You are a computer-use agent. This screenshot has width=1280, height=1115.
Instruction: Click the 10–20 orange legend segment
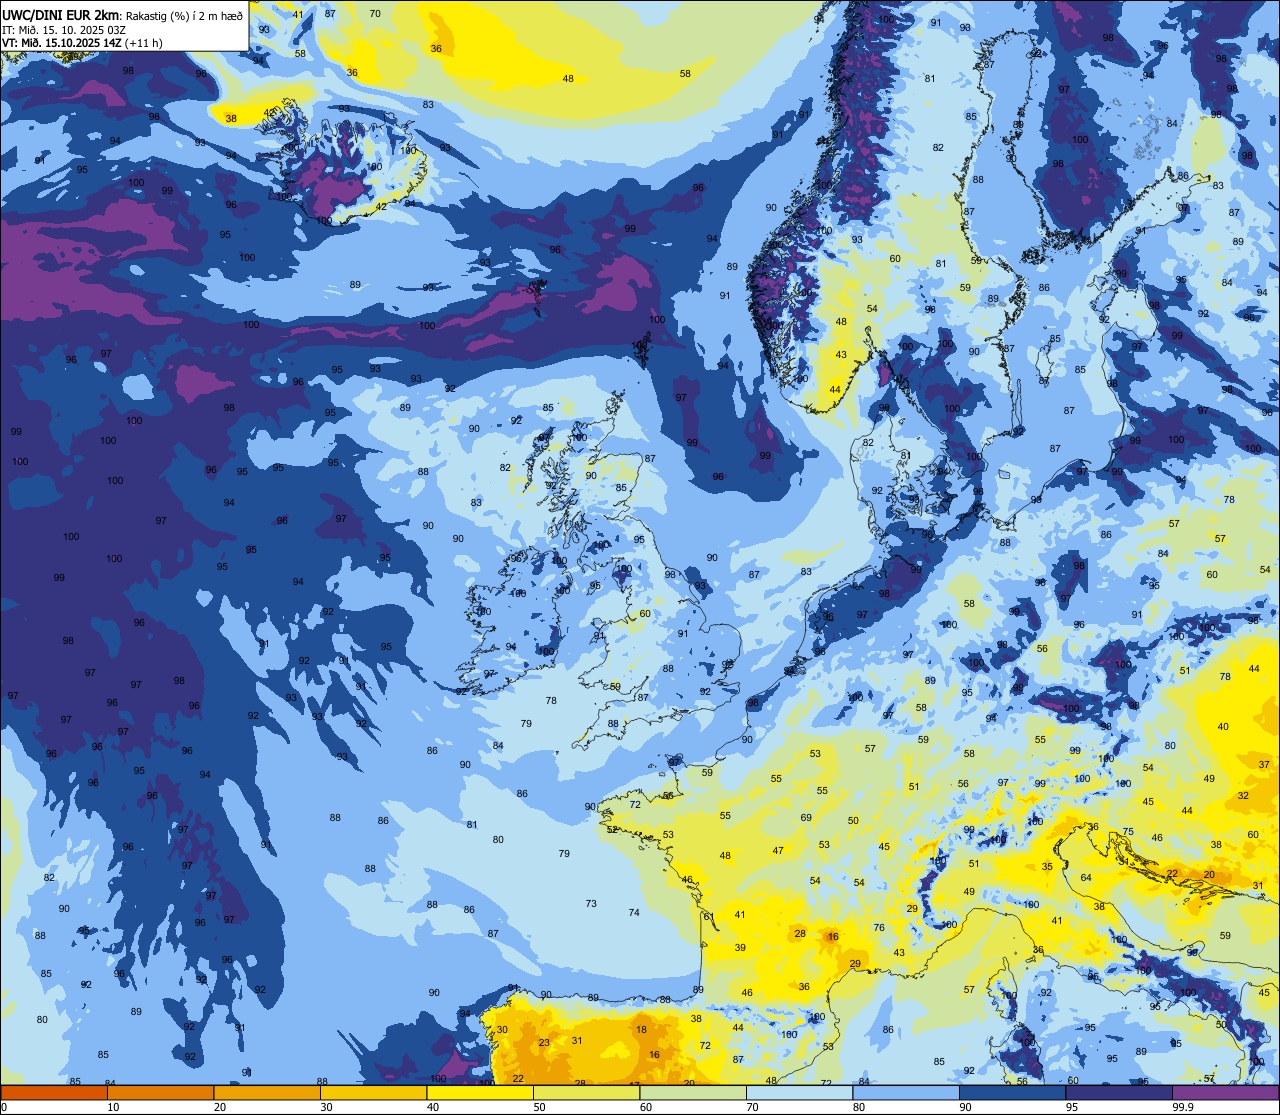pos(160,1092)
